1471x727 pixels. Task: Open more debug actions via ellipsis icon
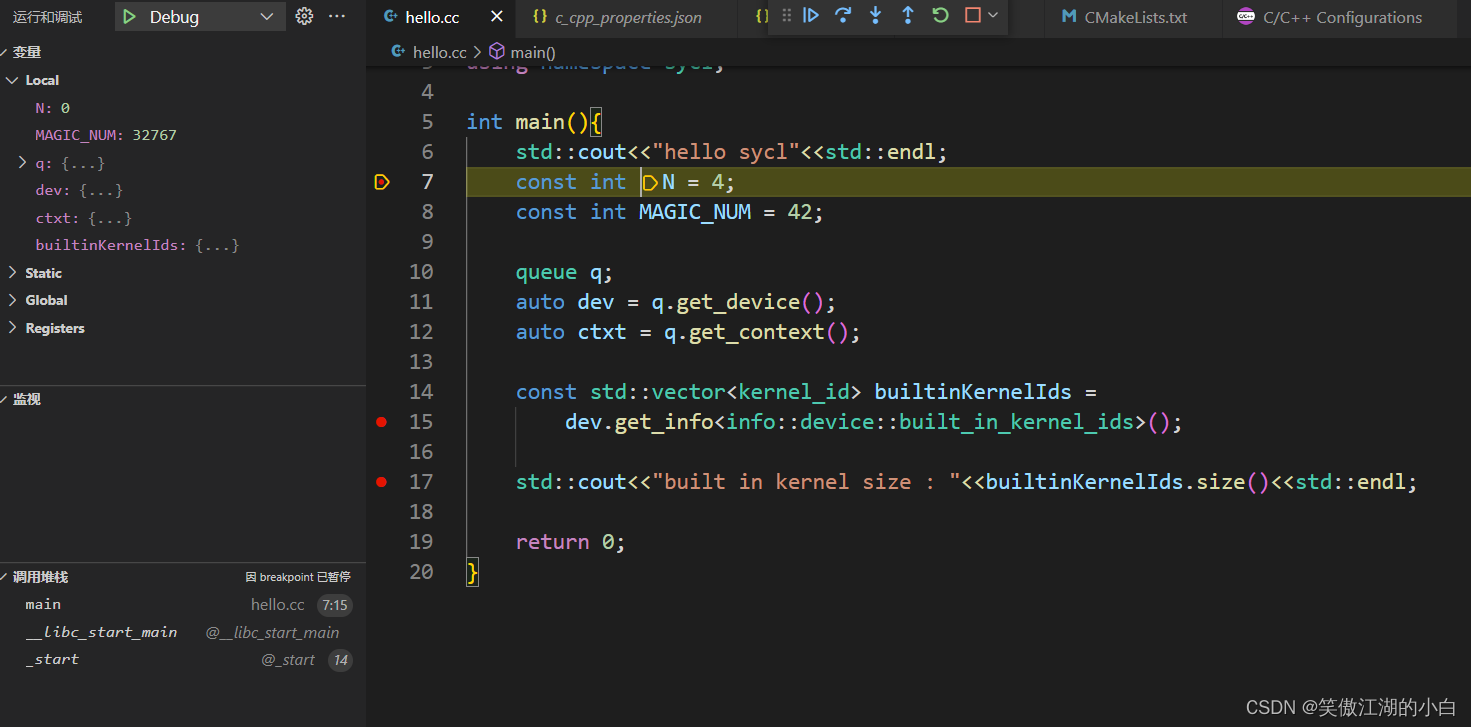[336, 16]
